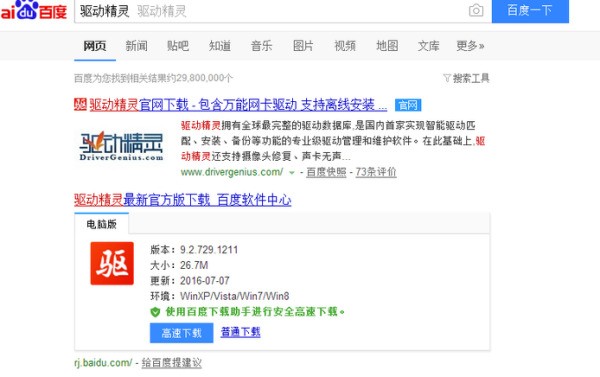The height and width of the screenshot is (377, 600).
Task: Click the blue 官网 badge
Action: [x=408, y=105]
